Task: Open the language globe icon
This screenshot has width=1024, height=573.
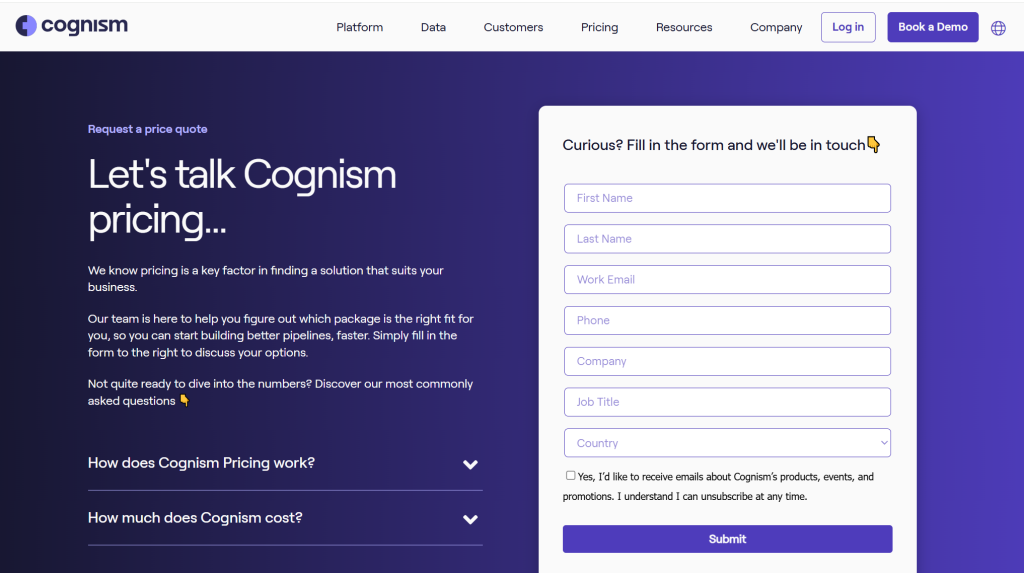Action: [x=998, y=28]
